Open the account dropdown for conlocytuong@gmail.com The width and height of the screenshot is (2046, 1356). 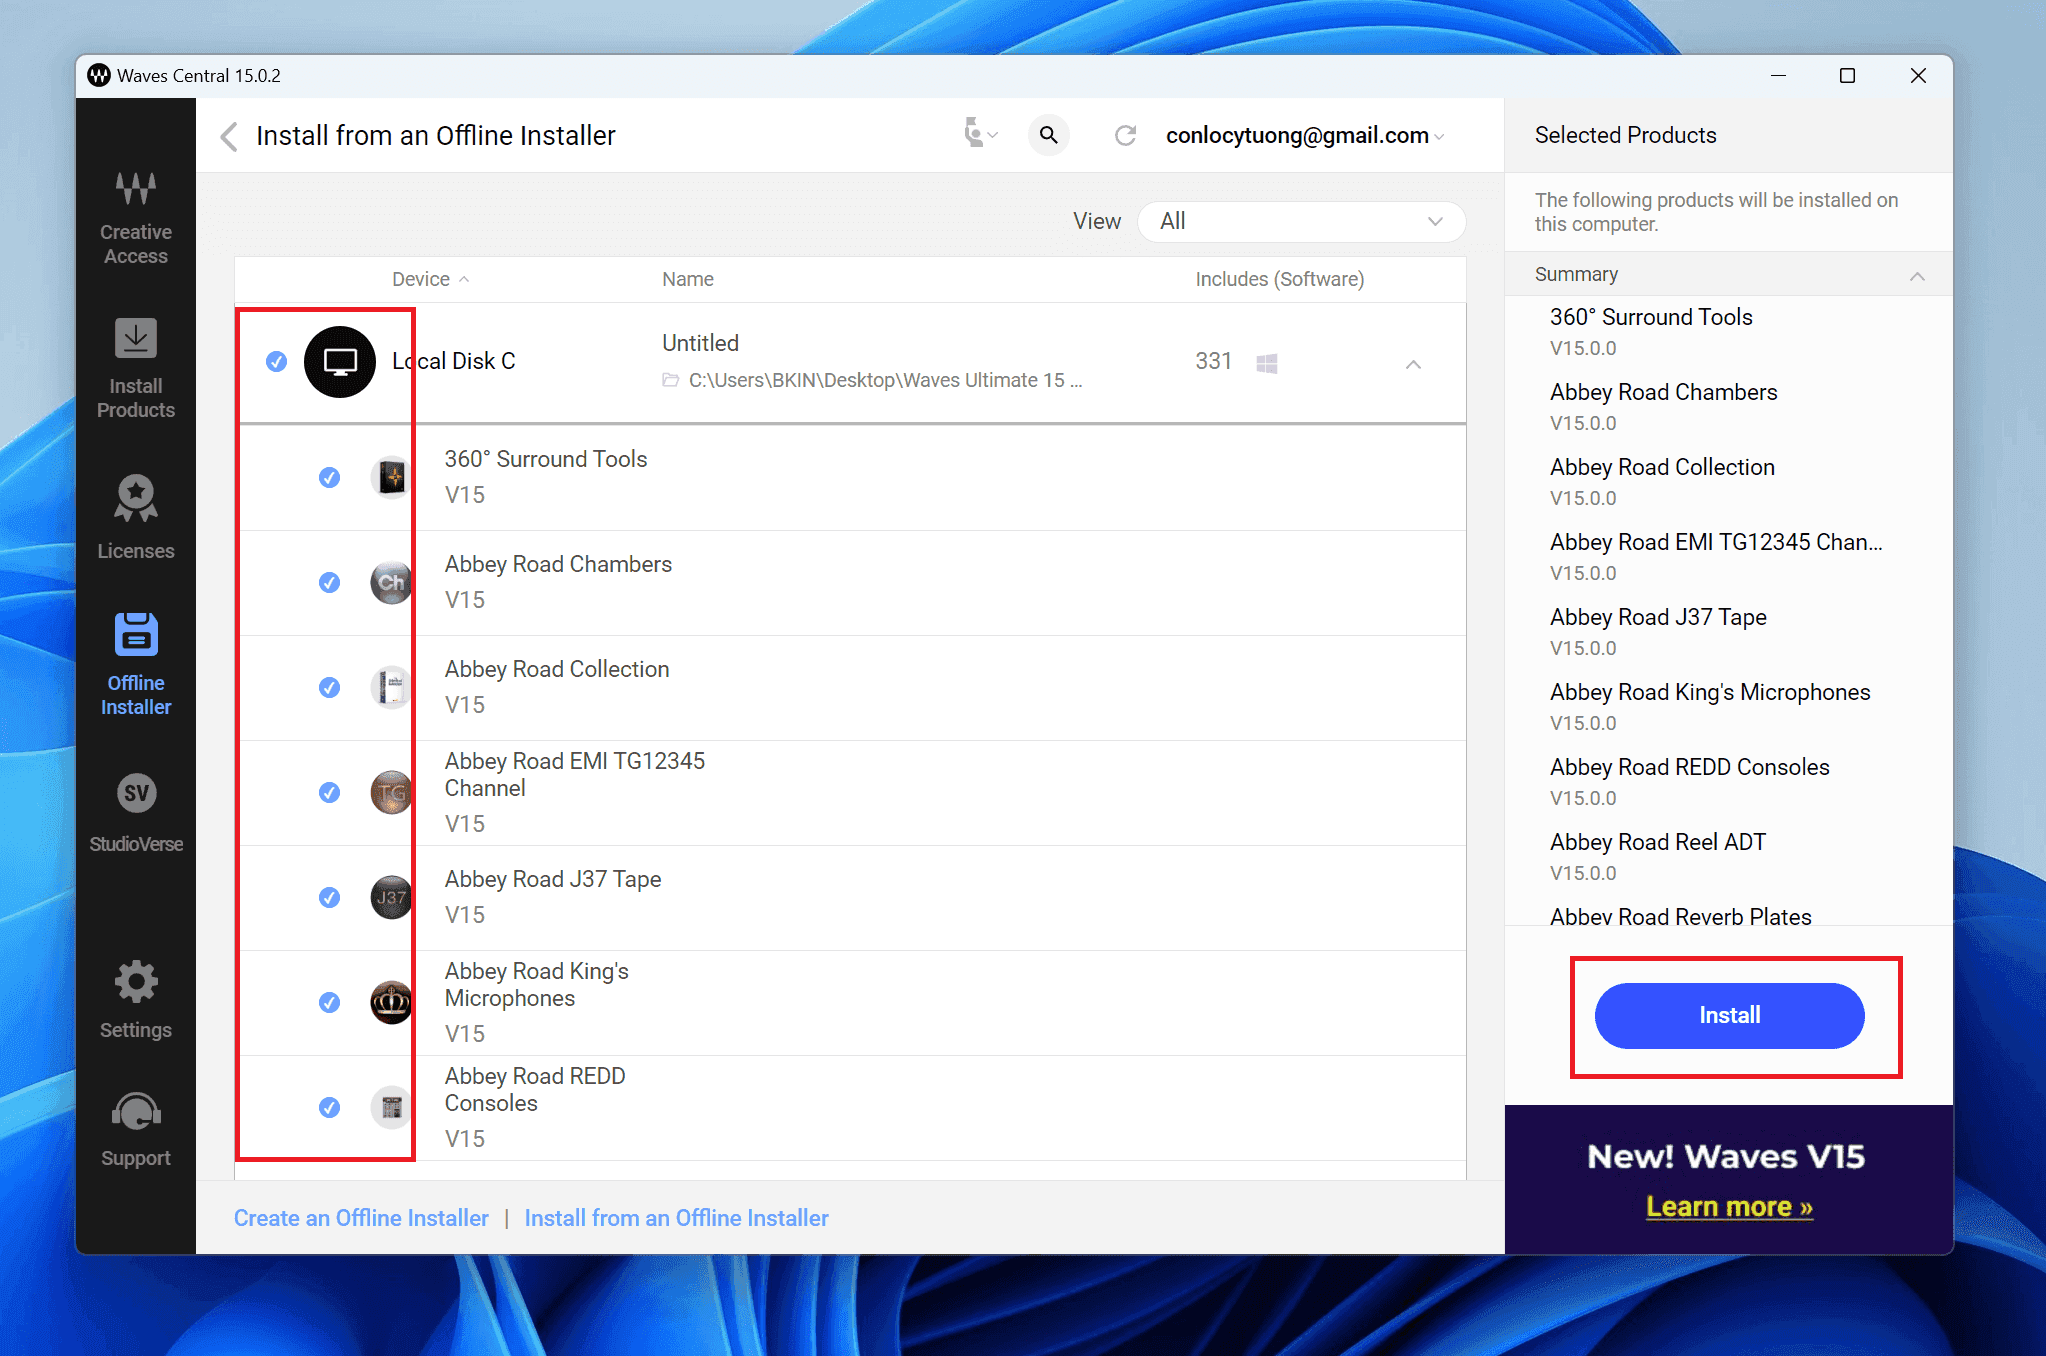(x=1438, y=135)
